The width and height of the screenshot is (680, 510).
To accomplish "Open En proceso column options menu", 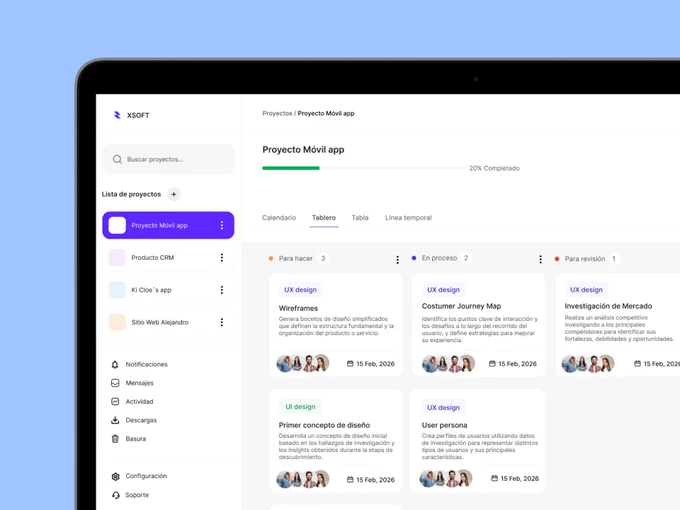I will (540, 259).
